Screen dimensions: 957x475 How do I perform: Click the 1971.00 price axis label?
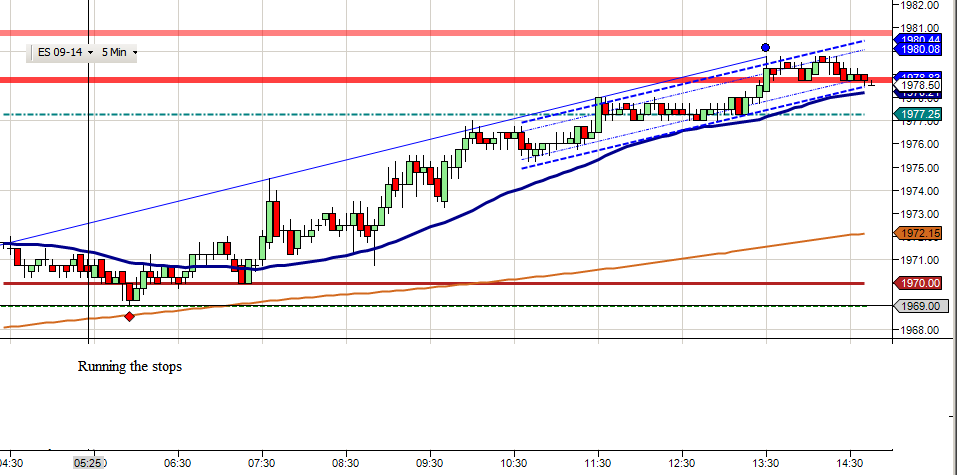922,261
